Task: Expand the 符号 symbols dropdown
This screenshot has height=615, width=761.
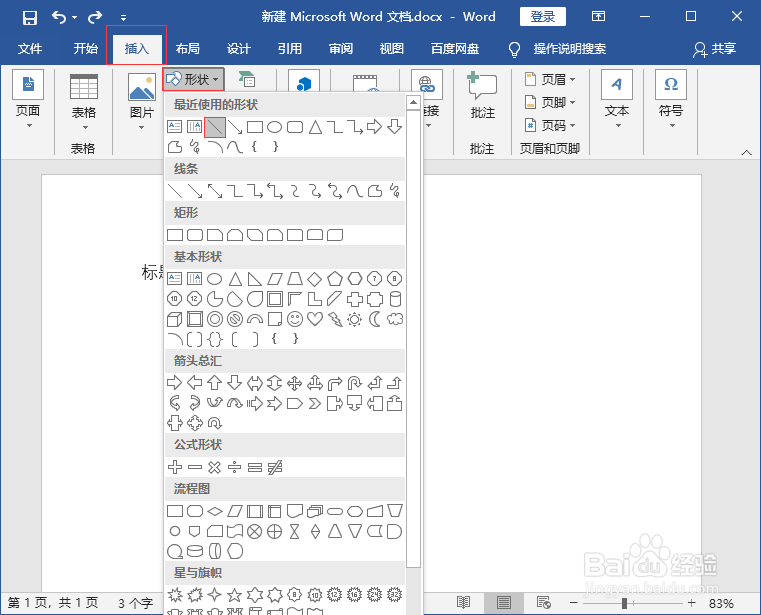Action: click(x=671, y=100)
